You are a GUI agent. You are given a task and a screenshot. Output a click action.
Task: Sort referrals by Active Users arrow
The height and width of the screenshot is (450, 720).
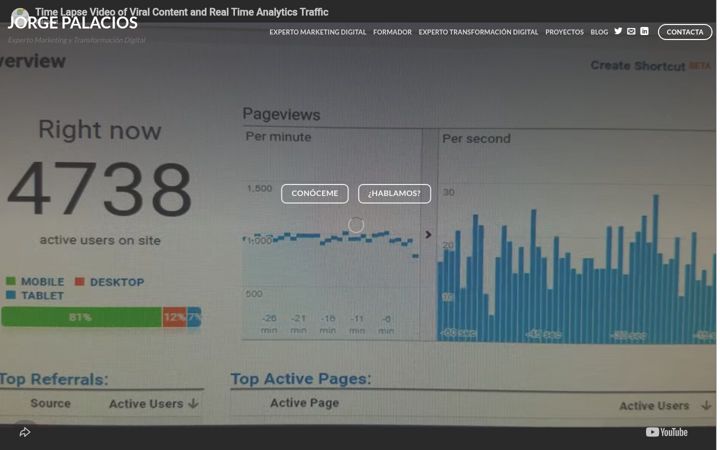193,404
